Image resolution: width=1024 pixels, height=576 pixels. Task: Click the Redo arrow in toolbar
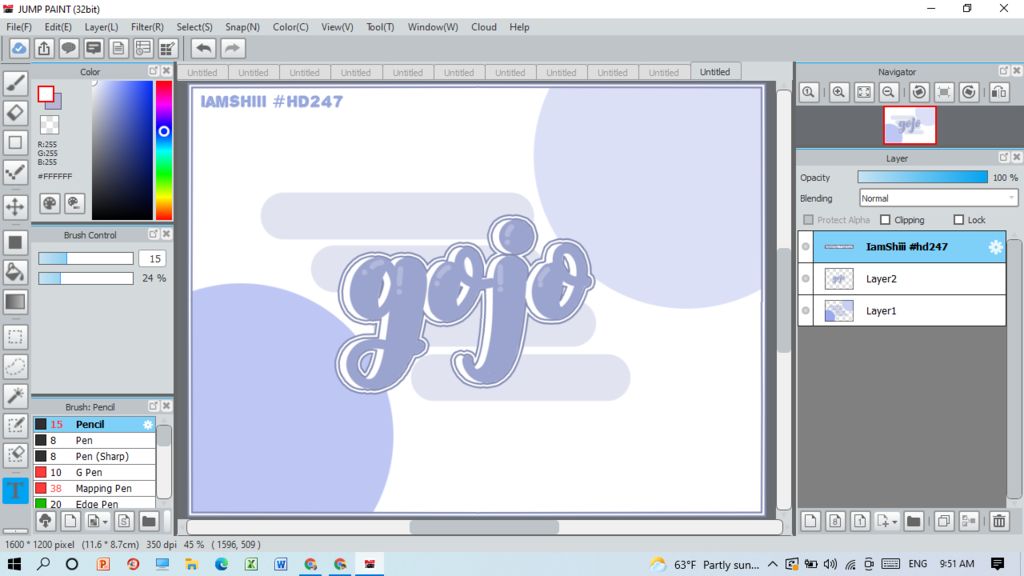pyautogui.click(x=232, y=48)
